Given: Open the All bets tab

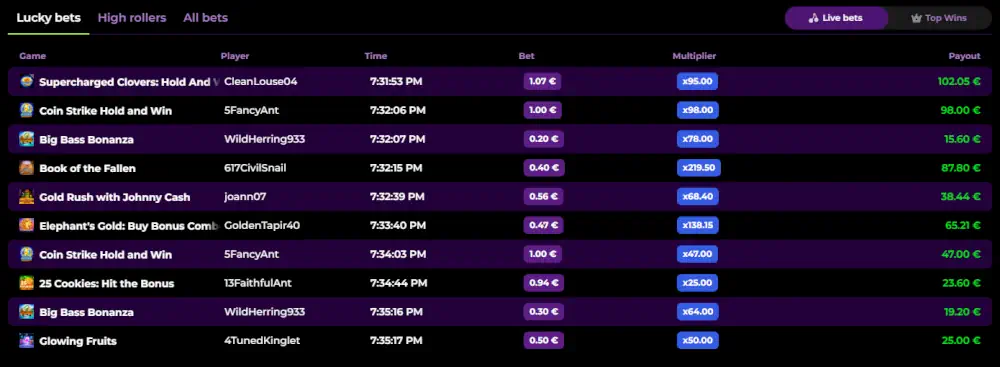Looking at the screenshot, I should coord(205,18).
